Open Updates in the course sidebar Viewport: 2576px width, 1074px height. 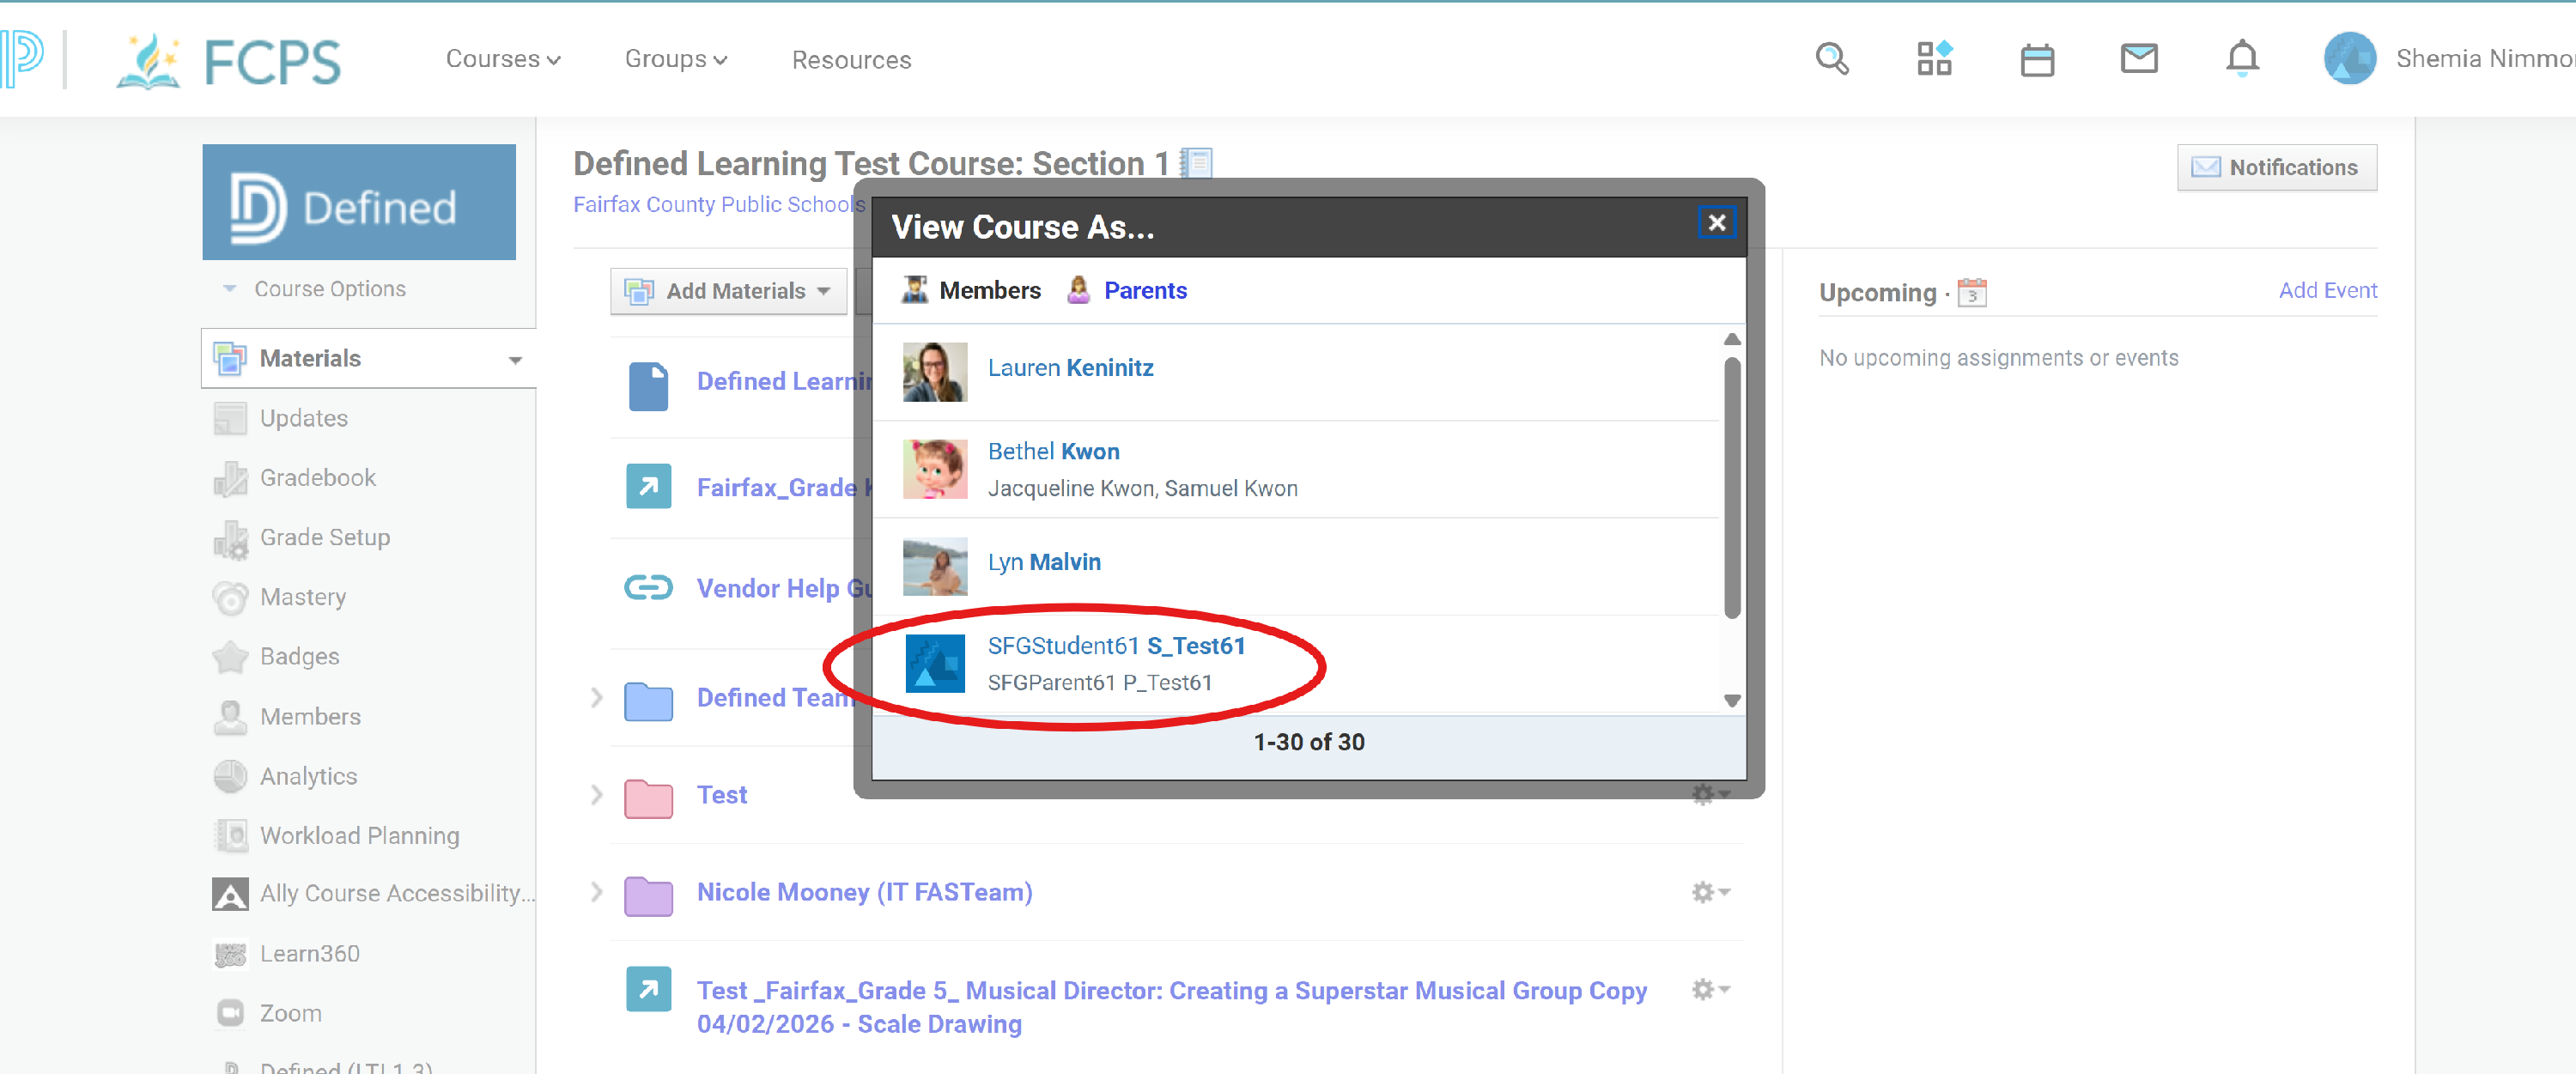point(304,418)
